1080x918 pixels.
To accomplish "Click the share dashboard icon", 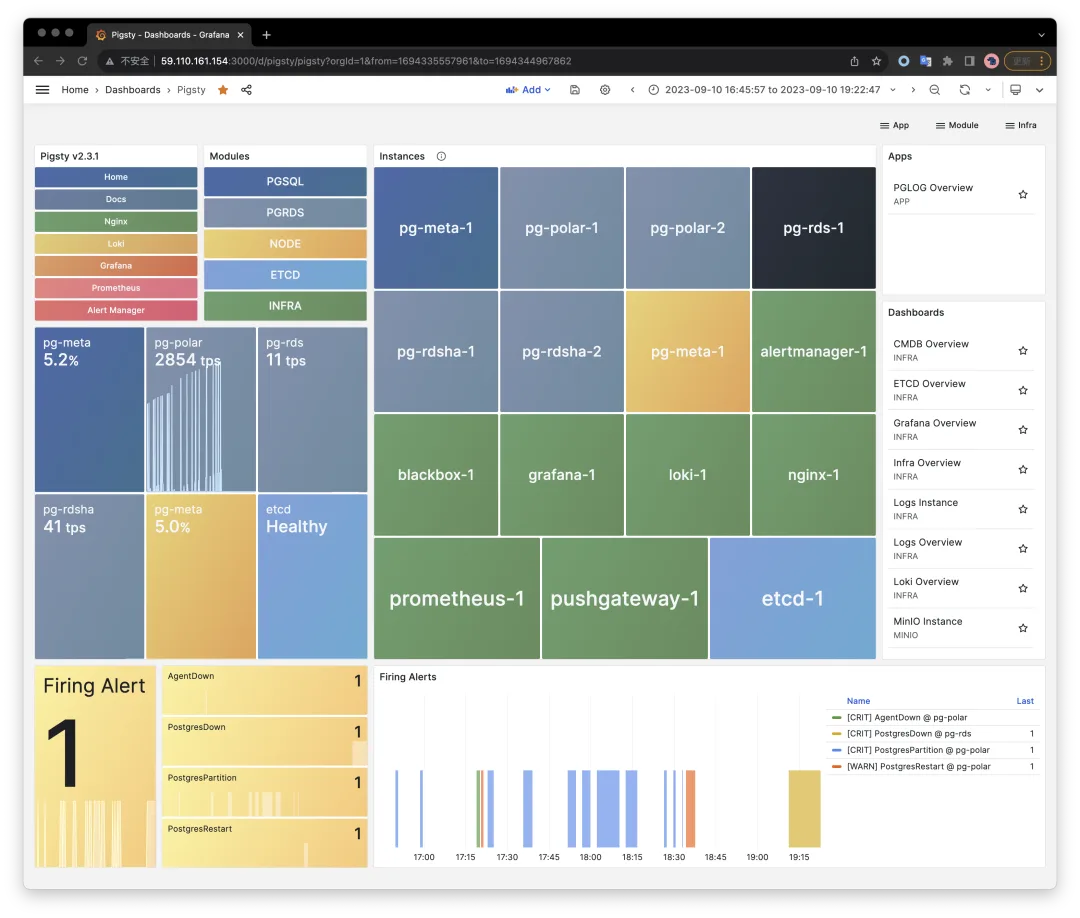I will pos(246,90).
